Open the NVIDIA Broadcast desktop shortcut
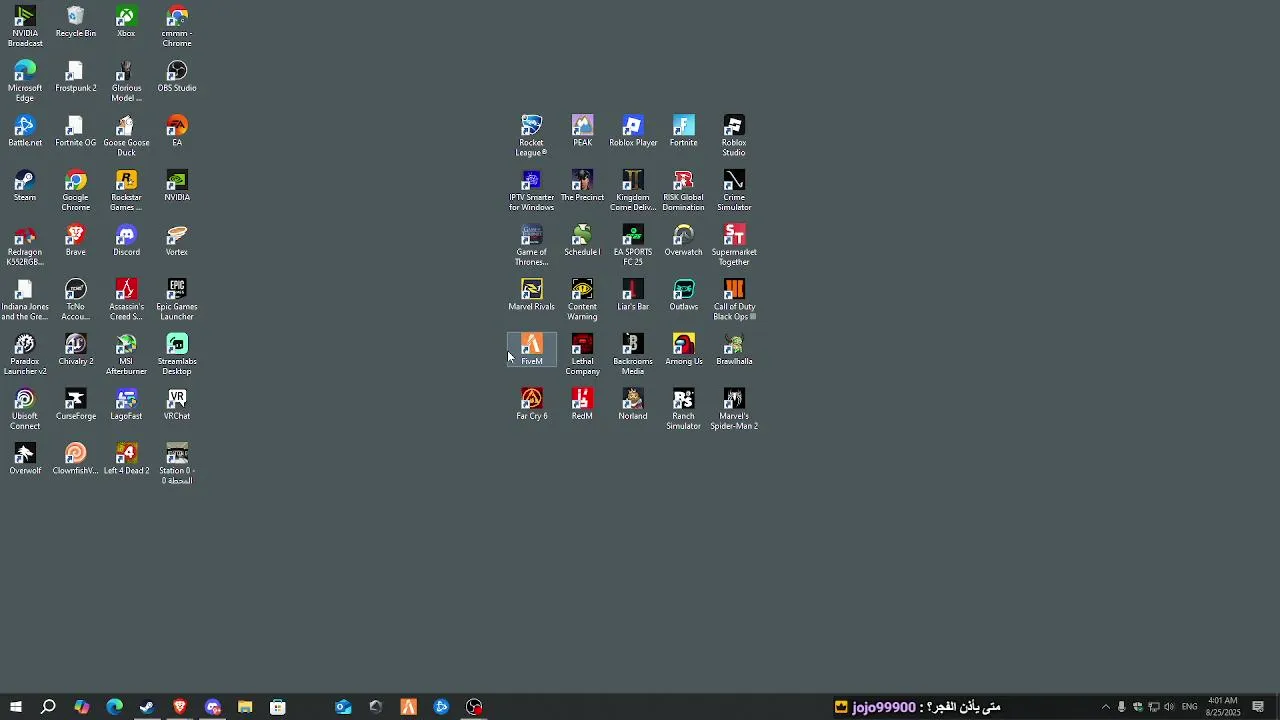 click(25, 26)
